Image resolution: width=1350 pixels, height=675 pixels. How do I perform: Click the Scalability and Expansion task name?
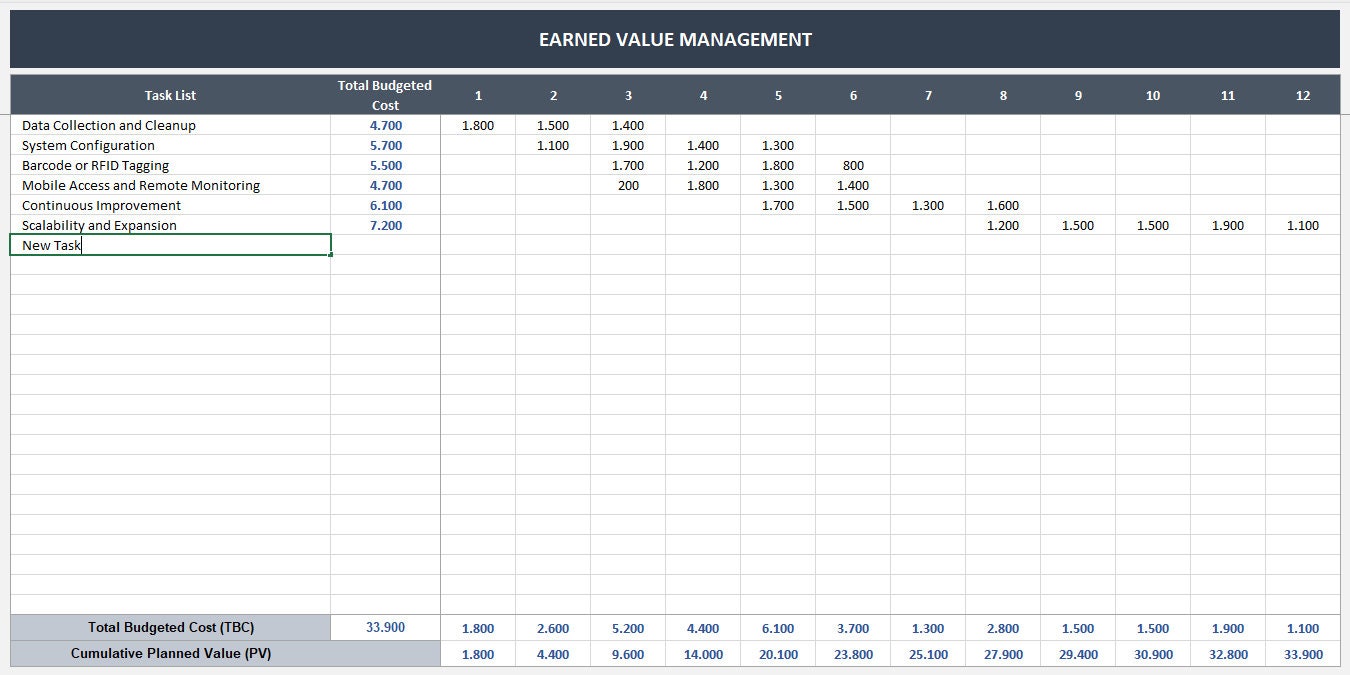(101, 225)
